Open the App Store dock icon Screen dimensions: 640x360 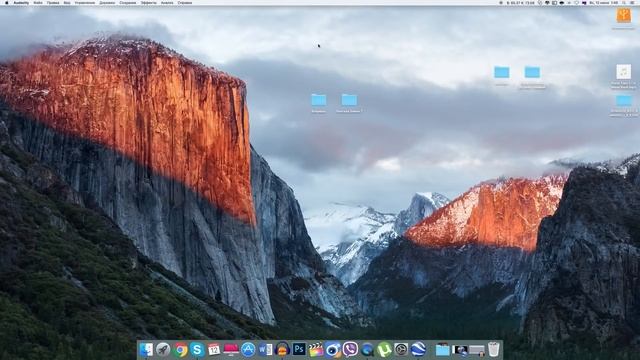[x=248, y=349]
